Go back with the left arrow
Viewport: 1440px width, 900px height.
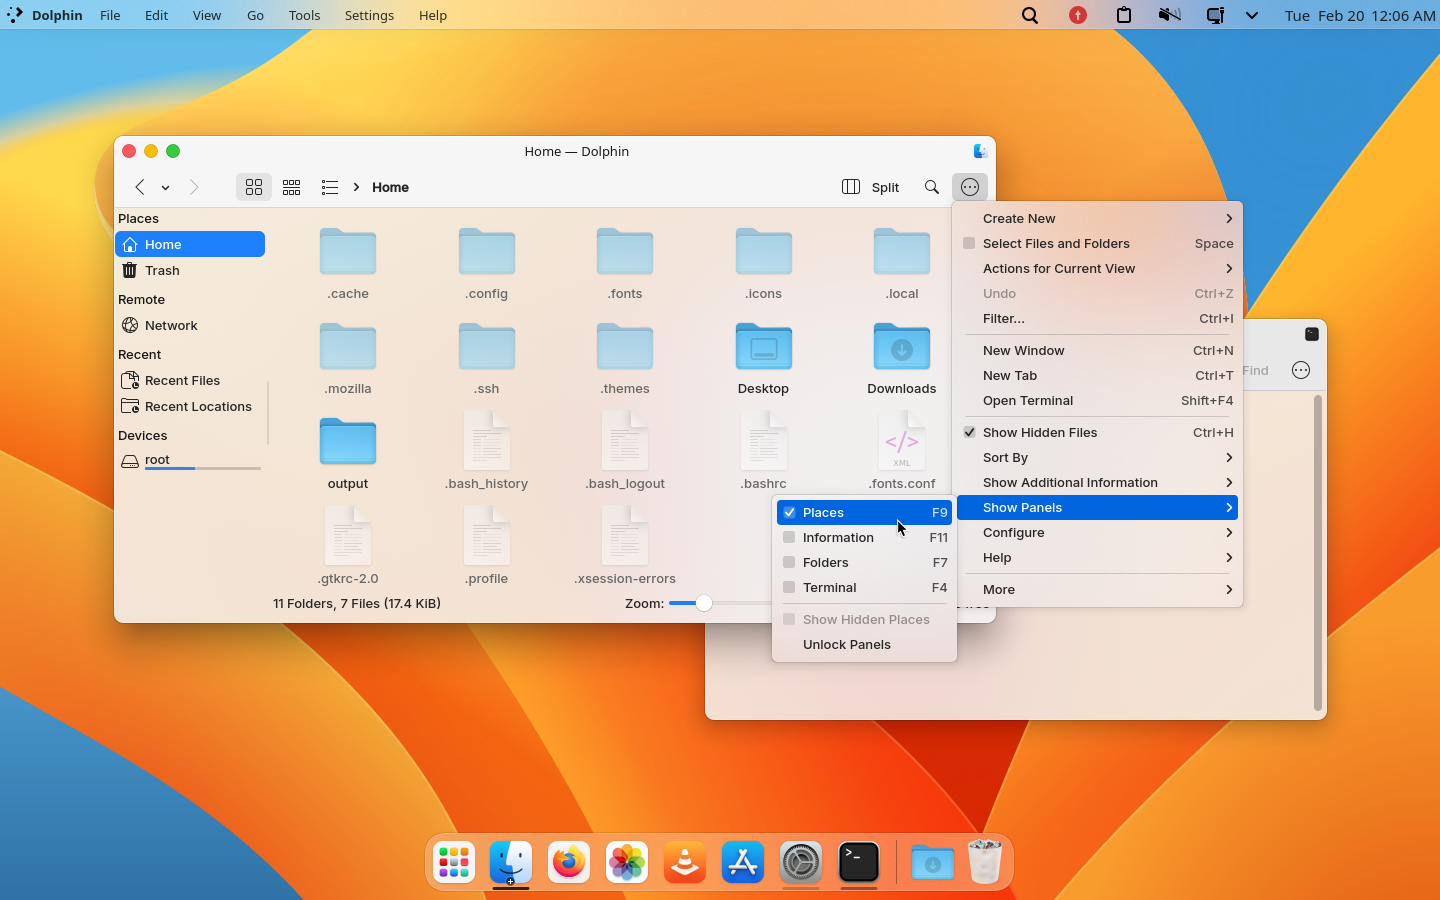140,187
